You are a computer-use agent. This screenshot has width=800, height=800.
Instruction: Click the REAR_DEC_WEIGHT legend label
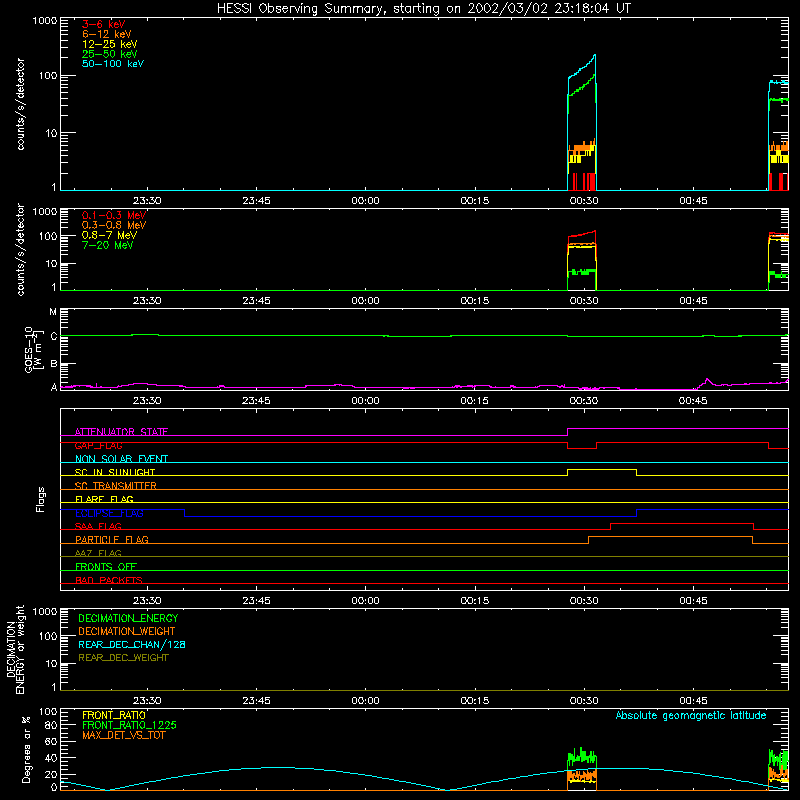(x=123, y=658)
